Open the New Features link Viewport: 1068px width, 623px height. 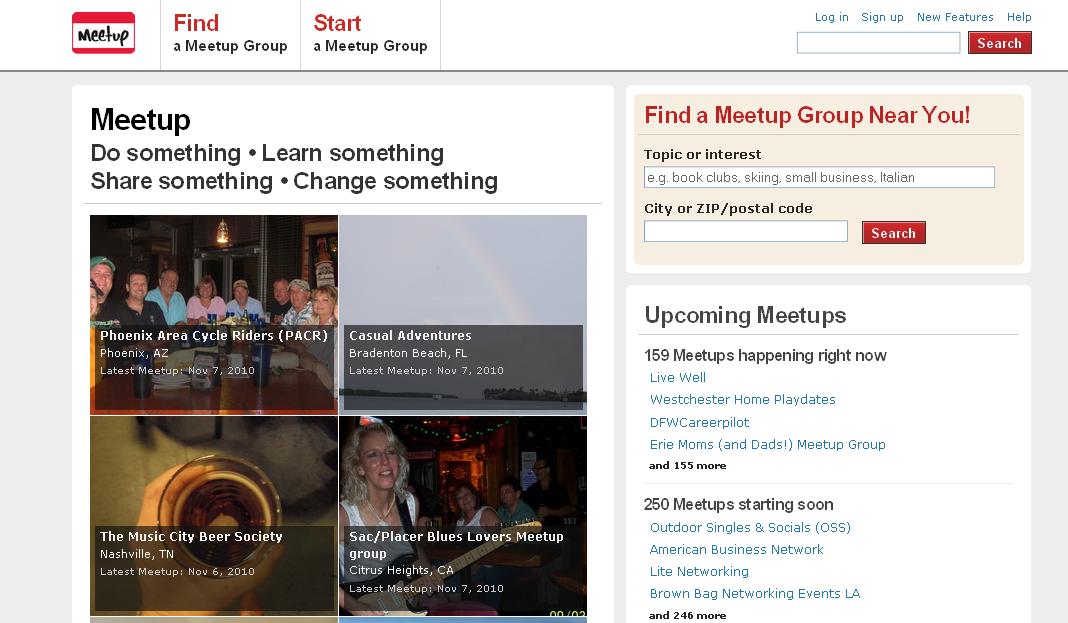pyautogui.click(x=955, y=17)
